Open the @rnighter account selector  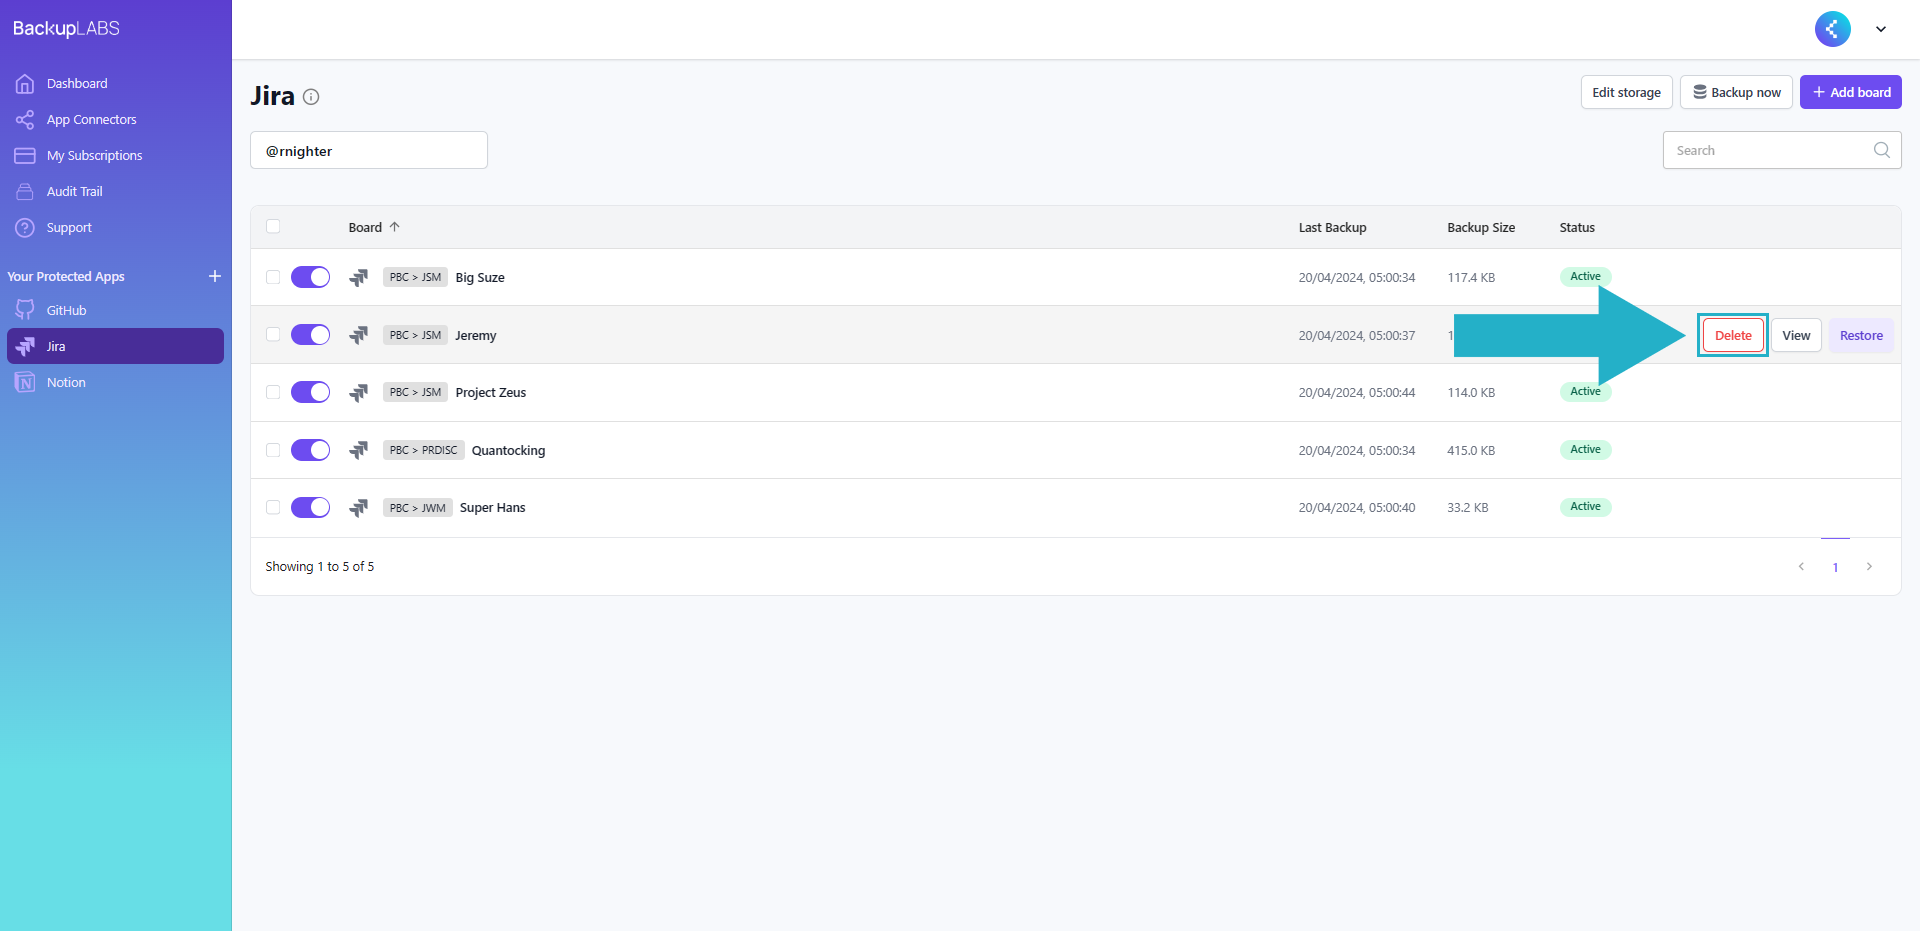pyautogui.click(x=369, y=150)
